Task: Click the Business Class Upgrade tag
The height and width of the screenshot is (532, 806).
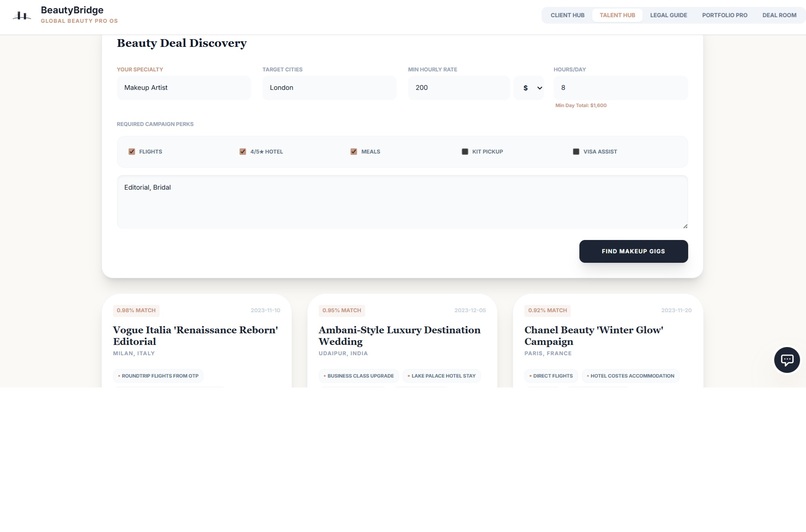Action: [359, 376]
